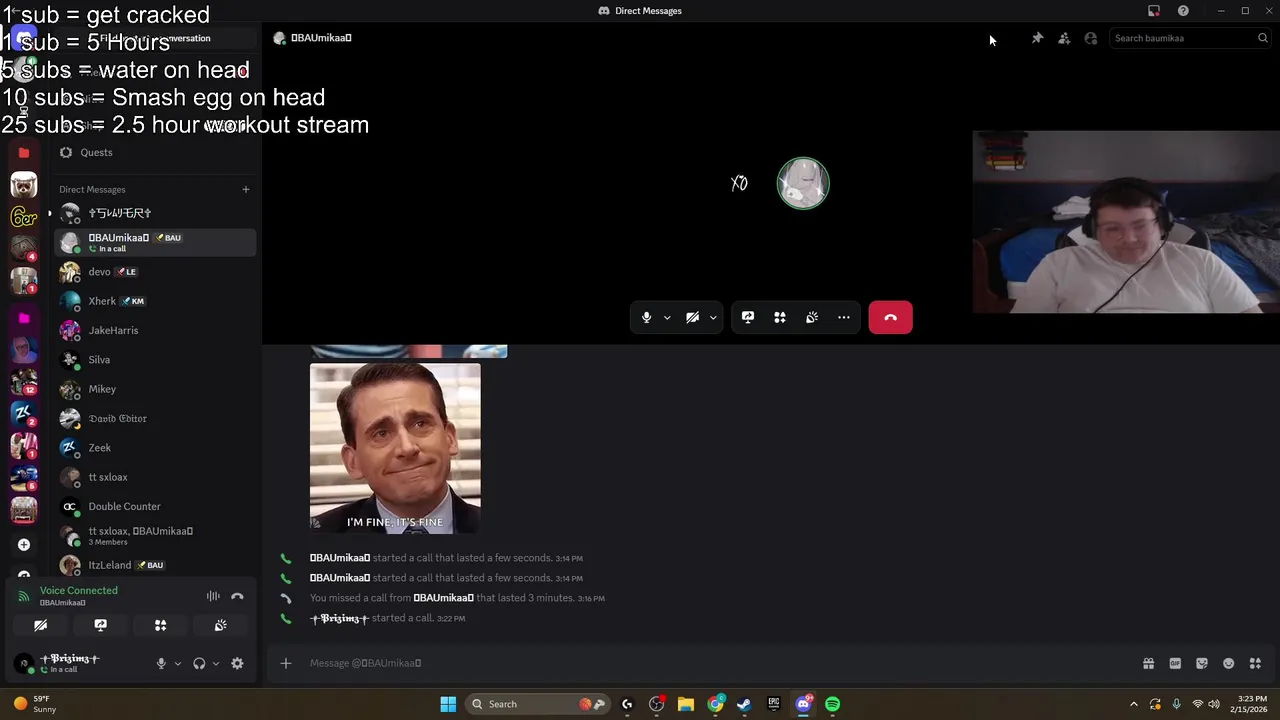Turn on camera in Voice Connected panel
This screenshot has width=1280, height=720.
pyautogui.click(x=40, y=625)
